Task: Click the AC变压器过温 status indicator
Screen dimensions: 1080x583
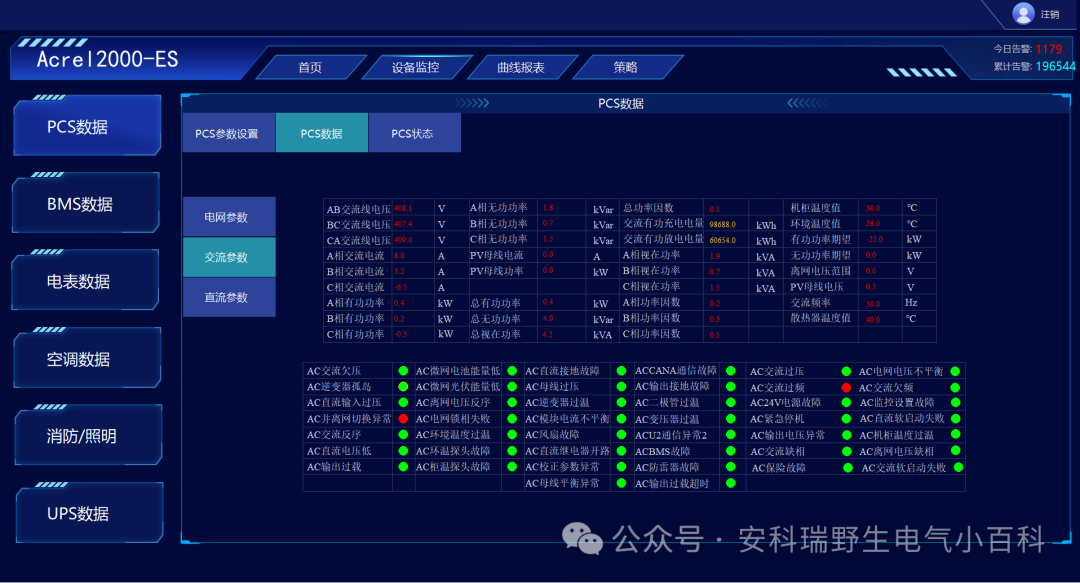Action: pos(731,418)
